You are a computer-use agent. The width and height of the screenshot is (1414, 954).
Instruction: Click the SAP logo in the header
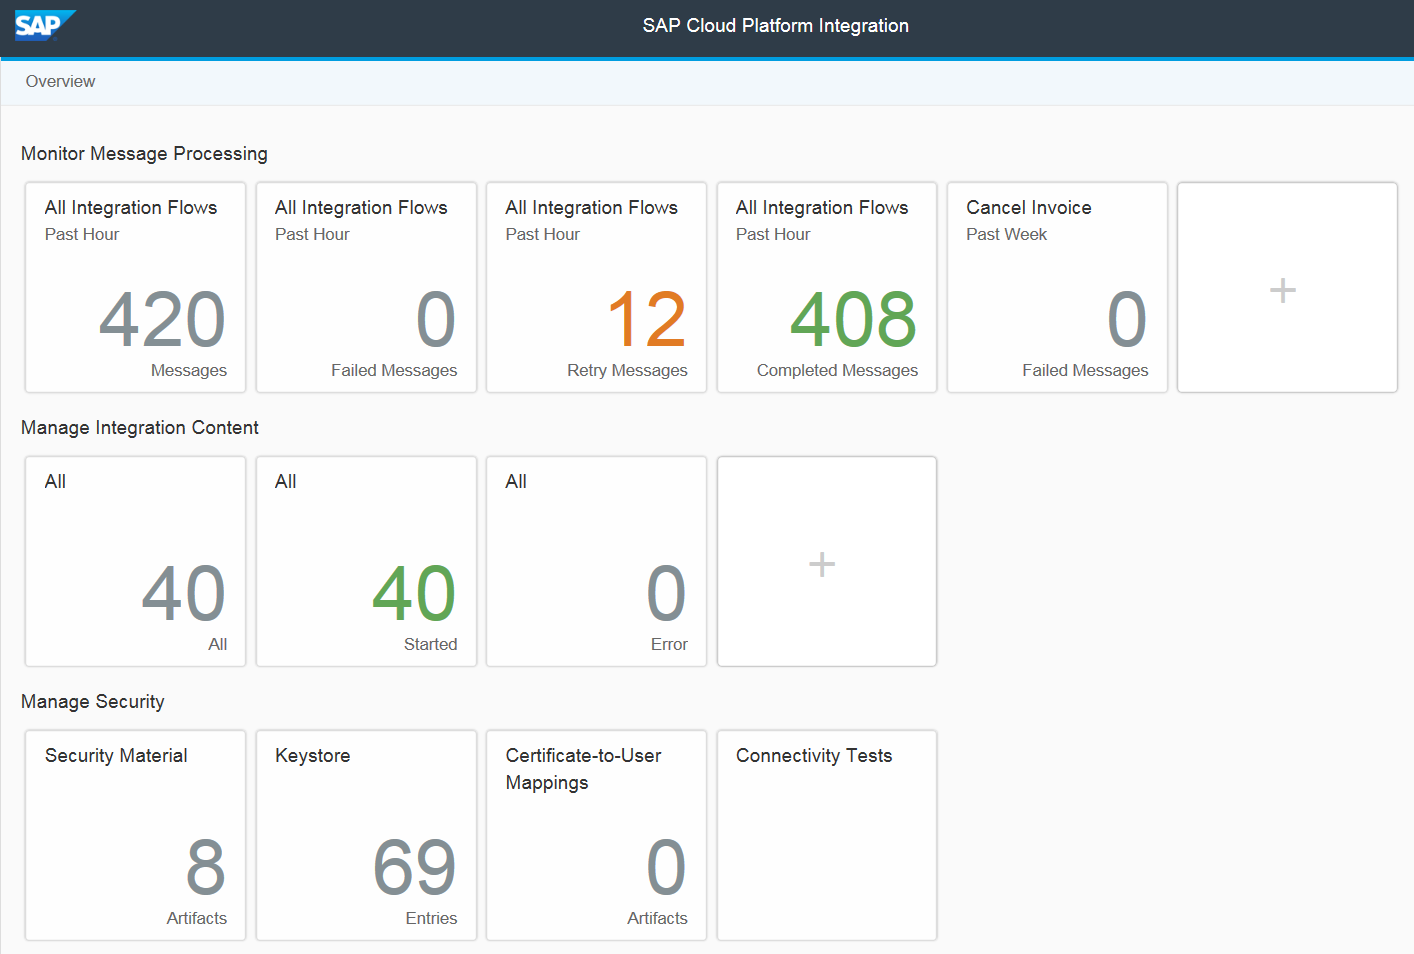(x=45, y=25)
